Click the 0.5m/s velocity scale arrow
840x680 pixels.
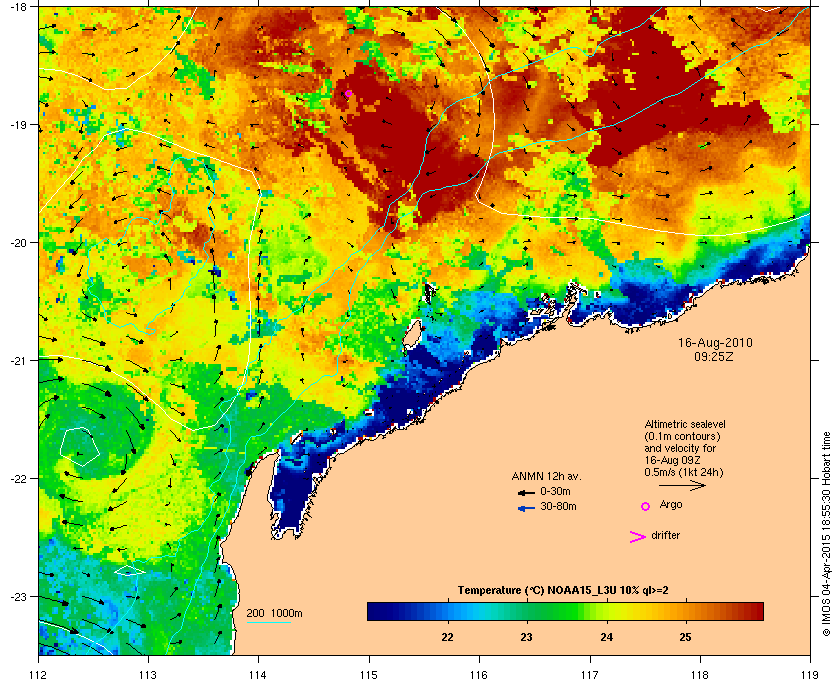[682, 486]
